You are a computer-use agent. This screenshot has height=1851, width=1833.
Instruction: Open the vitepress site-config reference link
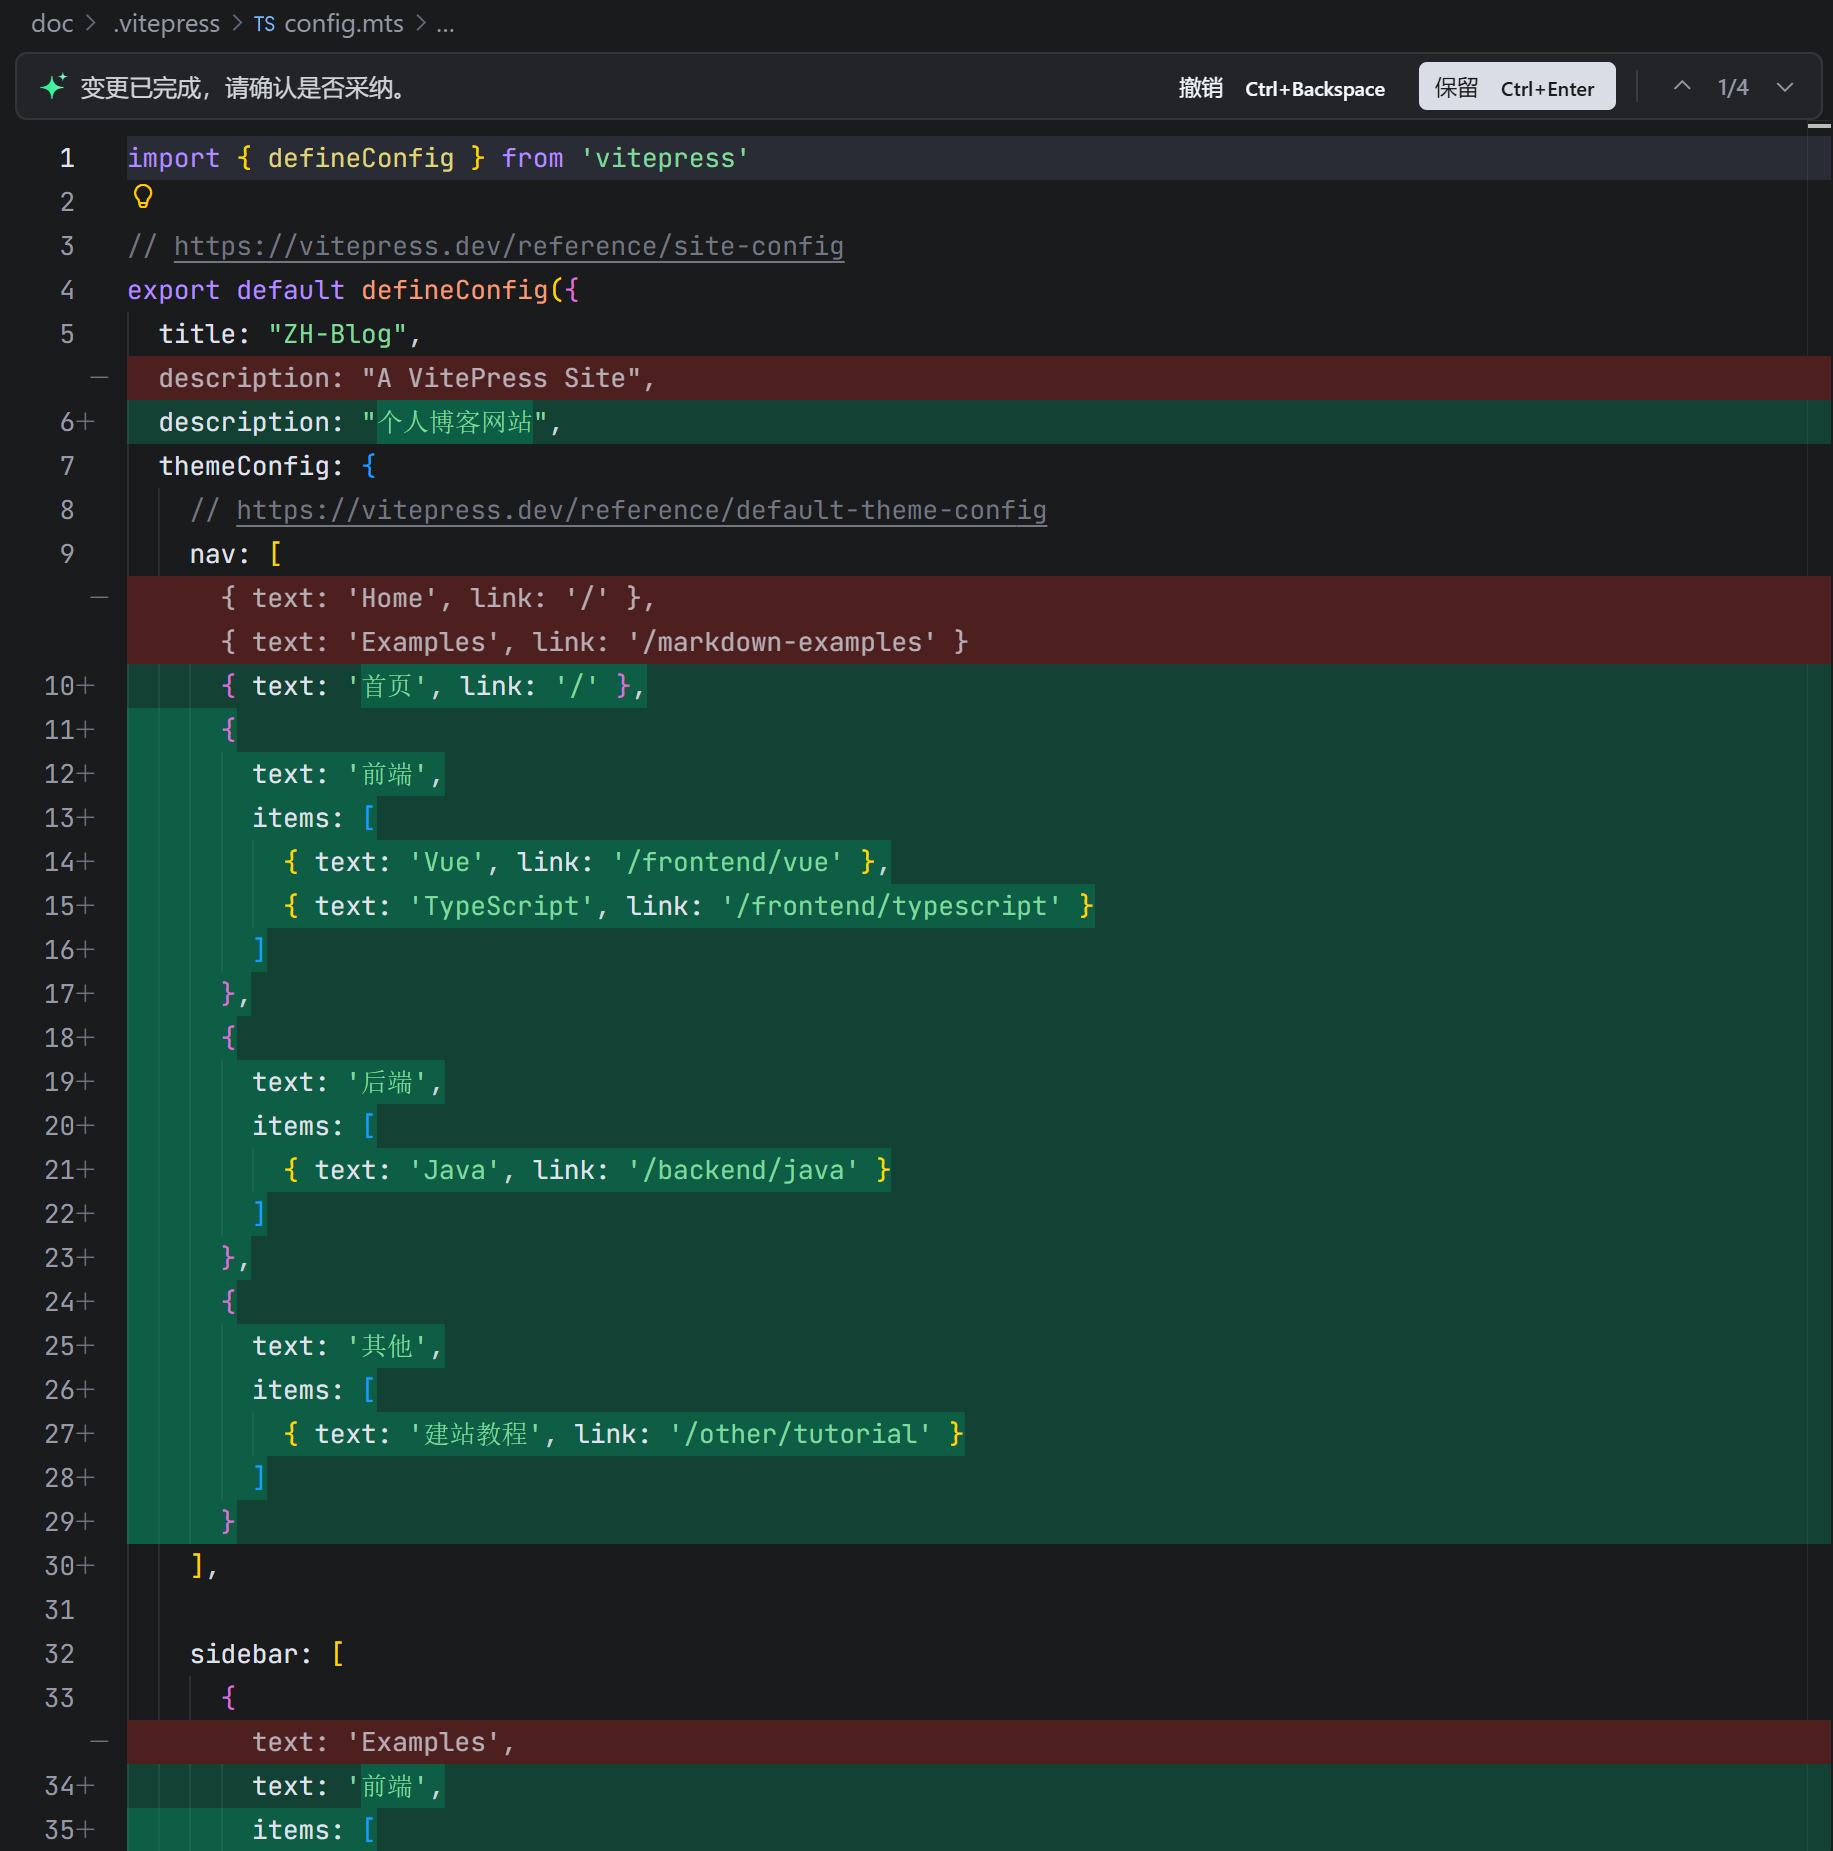(508, 246)
